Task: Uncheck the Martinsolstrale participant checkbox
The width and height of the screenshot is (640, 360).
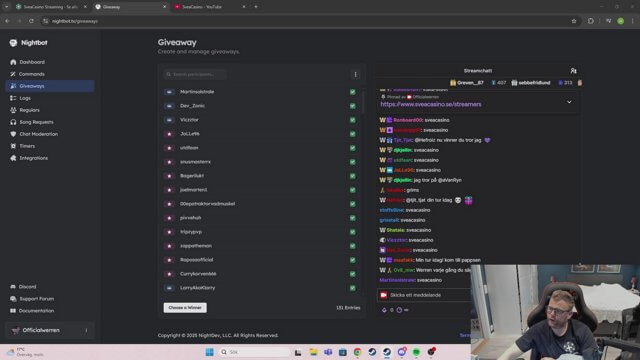Action: 353,92
